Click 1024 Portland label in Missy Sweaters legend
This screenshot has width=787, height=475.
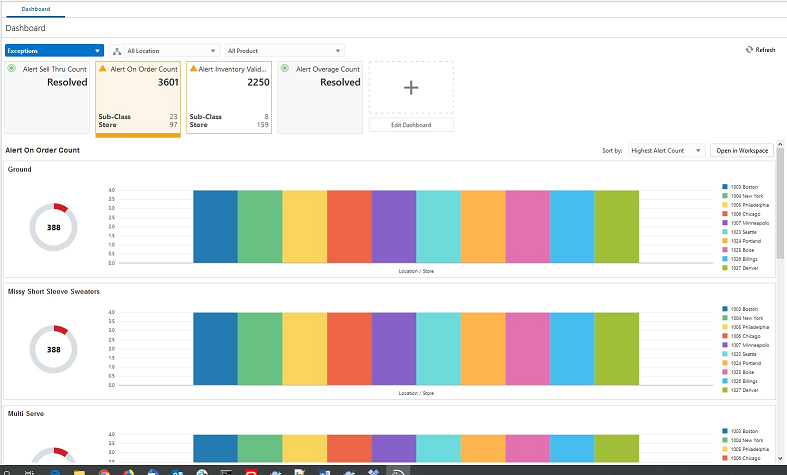click(x=746, y=363)
